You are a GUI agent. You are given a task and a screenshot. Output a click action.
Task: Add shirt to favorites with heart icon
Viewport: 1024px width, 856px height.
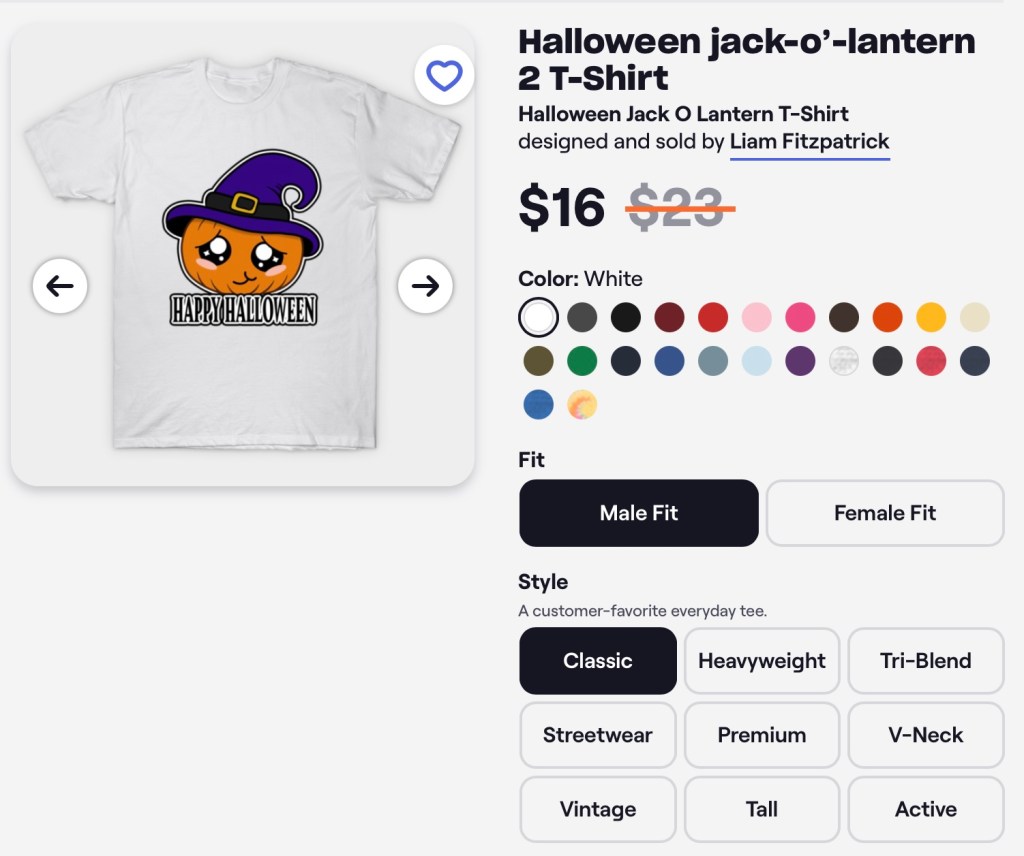[444, 76]
